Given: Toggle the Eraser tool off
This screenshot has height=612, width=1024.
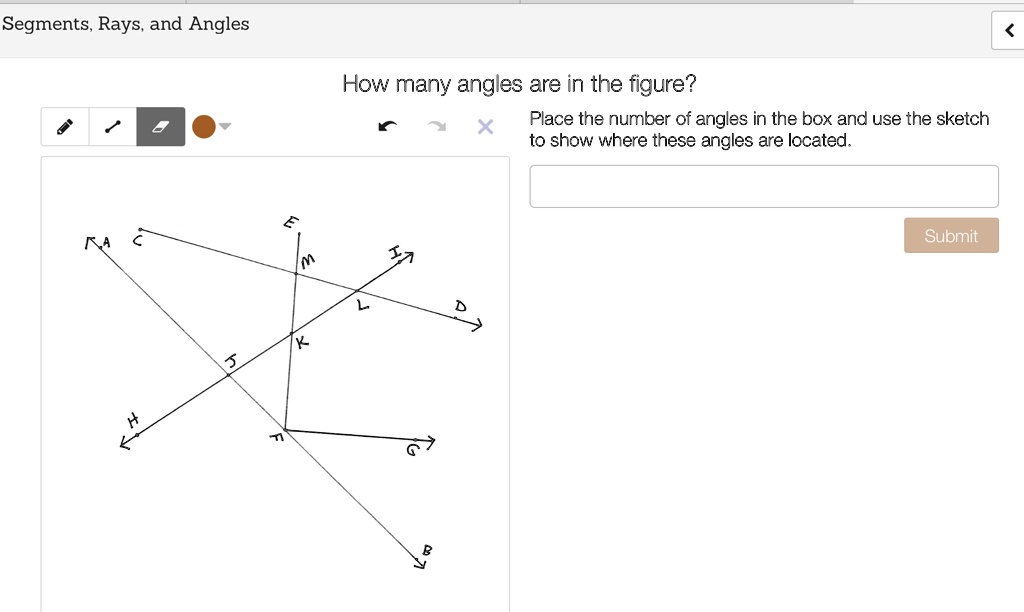Looking at the screenshot, I should tap(158, 126).
